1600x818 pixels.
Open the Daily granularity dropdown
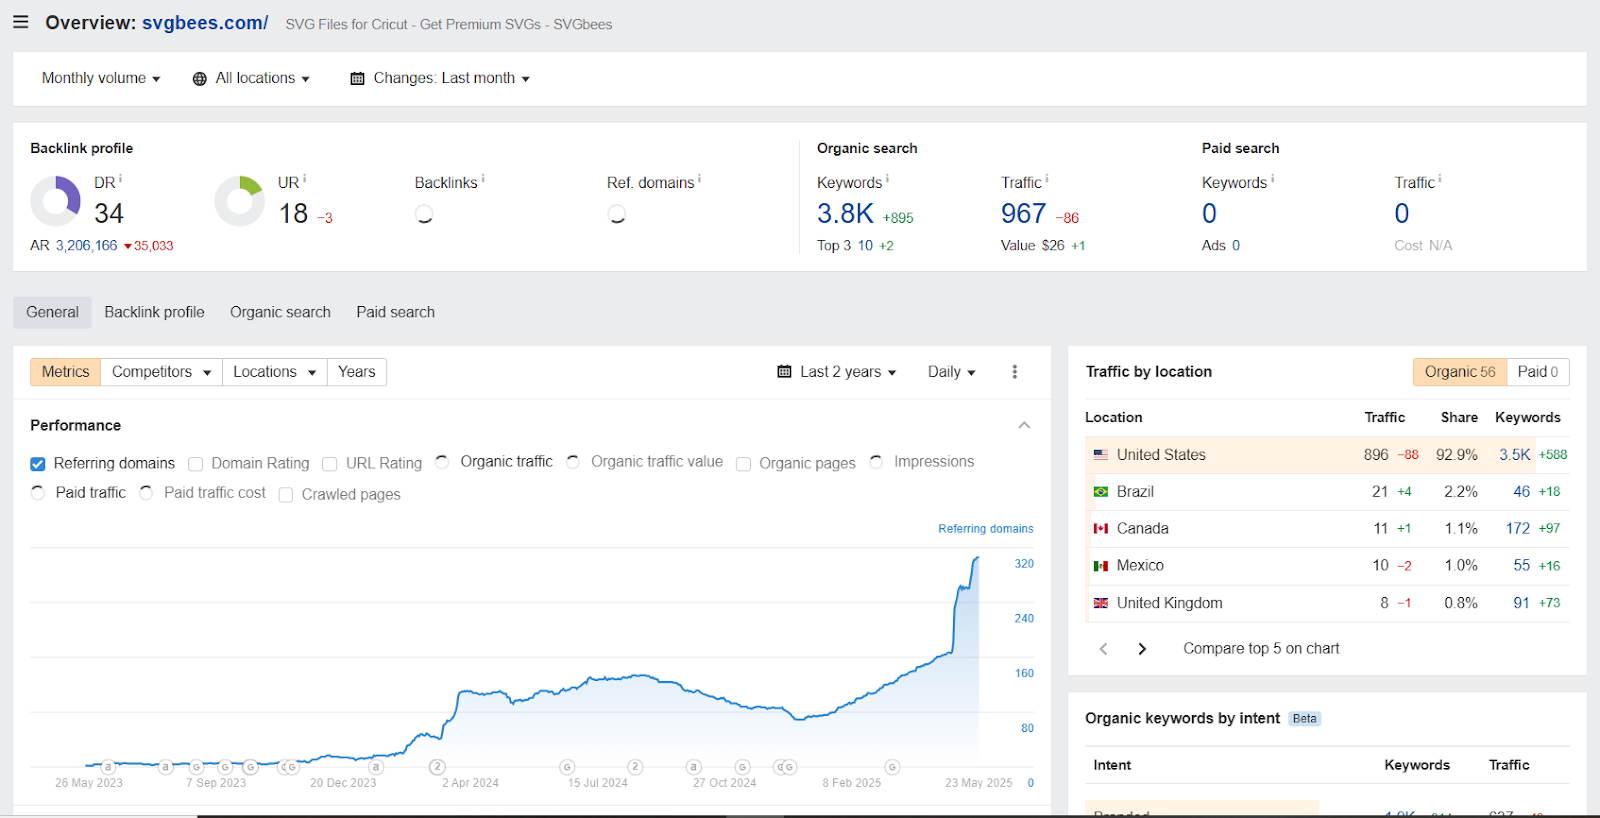click(951, 372)
